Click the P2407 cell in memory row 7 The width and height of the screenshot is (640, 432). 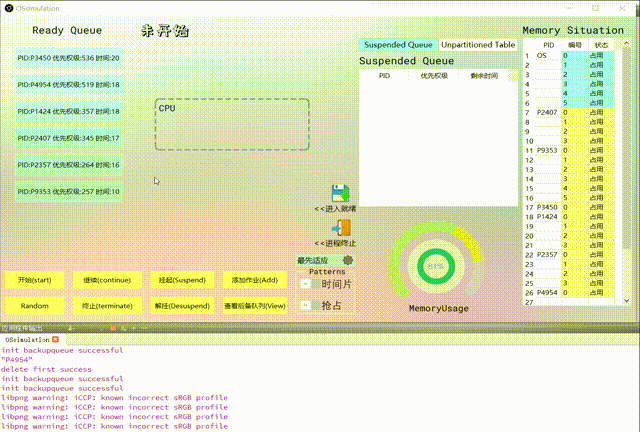tap(548, 112)
